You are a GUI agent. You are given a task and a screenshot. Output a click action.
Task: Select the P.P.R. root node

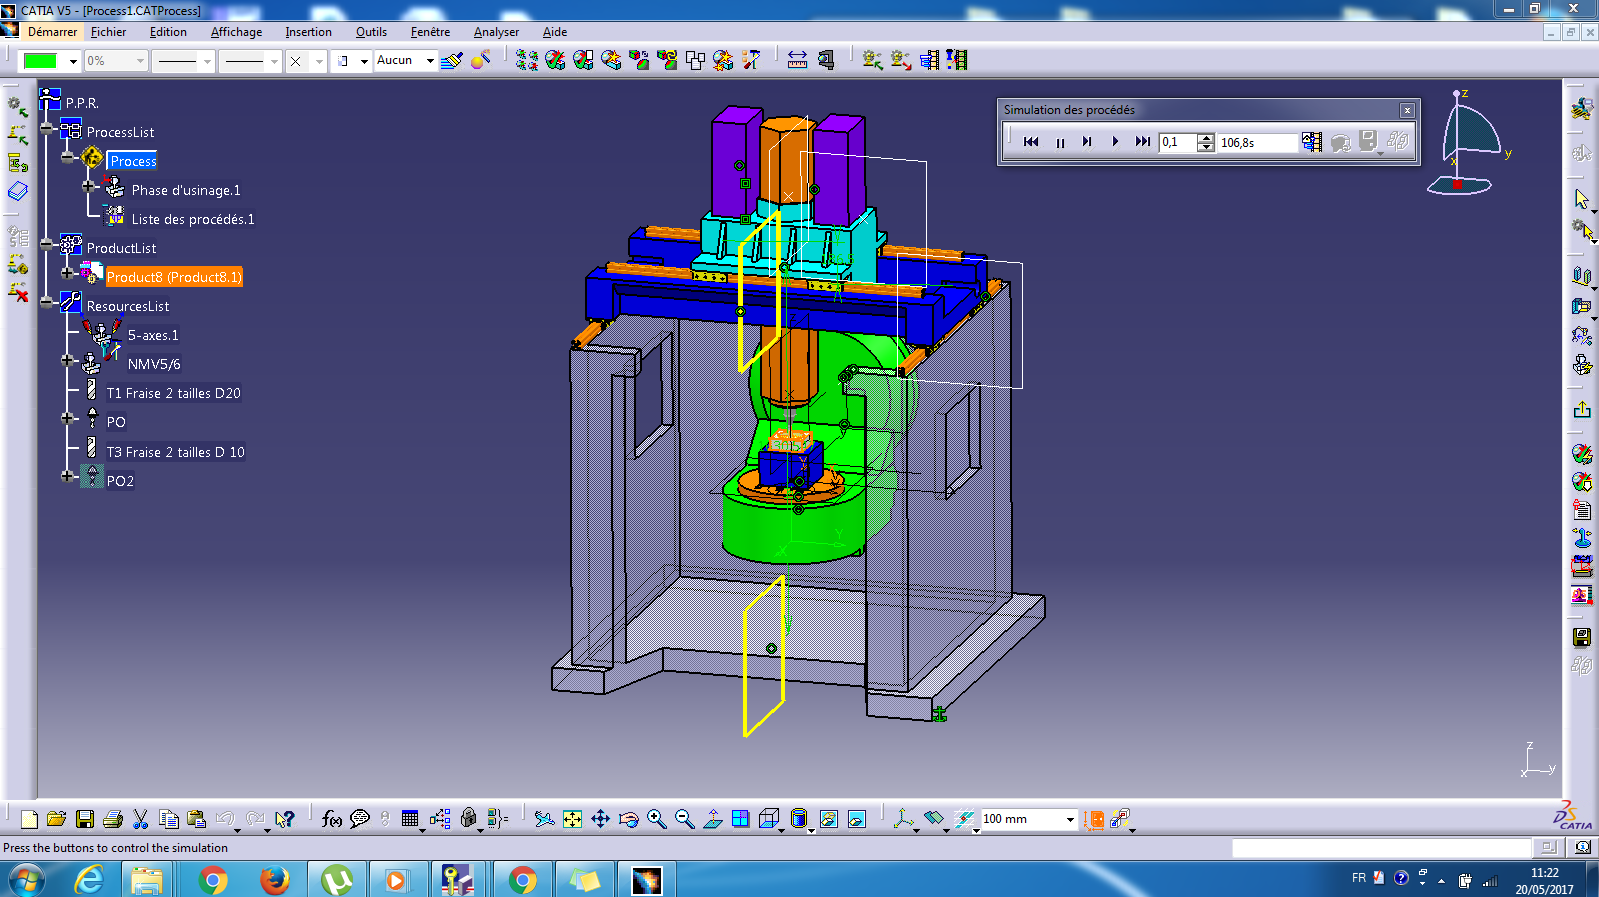coord(82,103)
